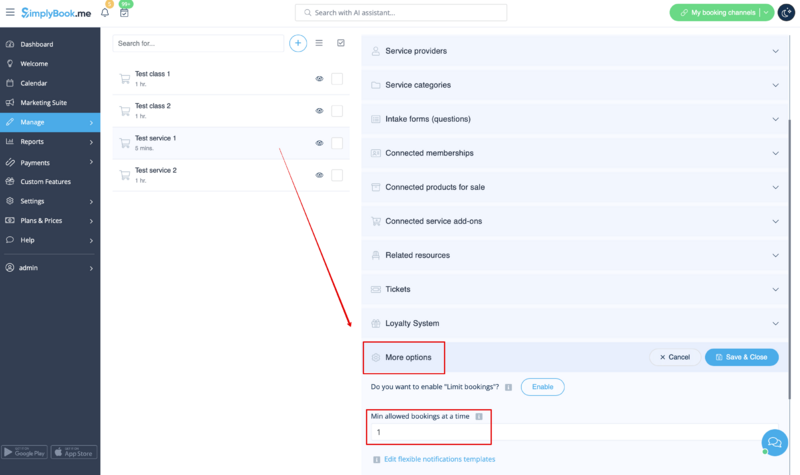Click the App Store badge
800x475 pixels.
74,452
